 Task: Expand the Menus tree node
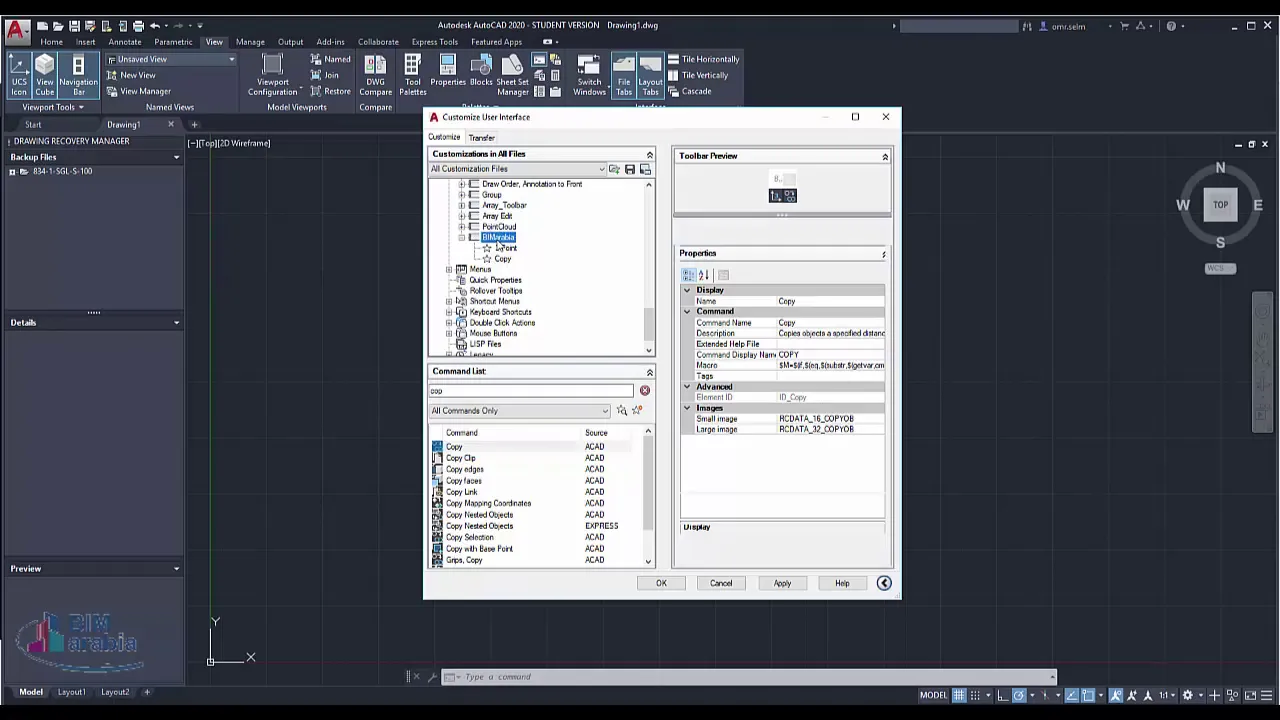click(x=449, y=270)
